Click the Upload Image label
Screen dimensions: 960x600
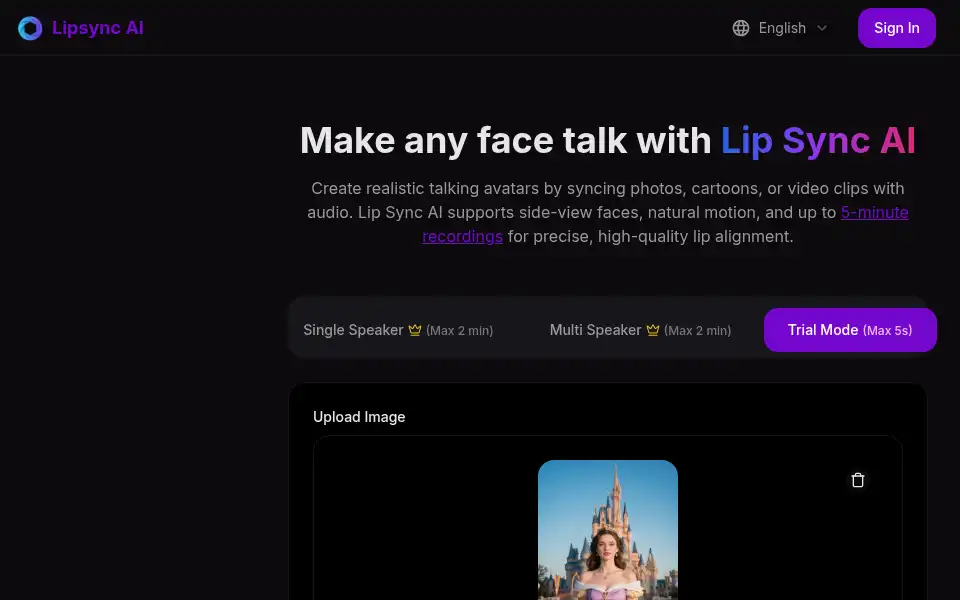tap(359, 417)
